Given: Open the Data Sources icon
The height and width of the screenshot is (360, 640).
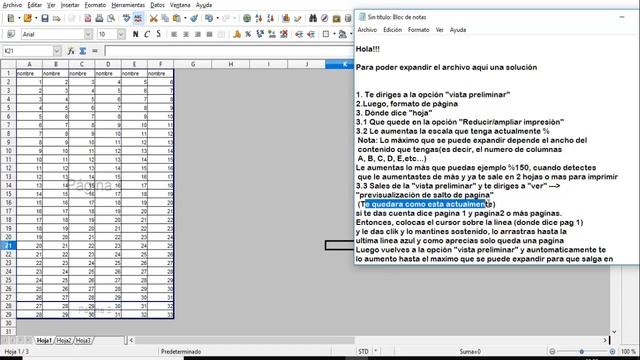Looking at the screenshot, I should point(348,18).
